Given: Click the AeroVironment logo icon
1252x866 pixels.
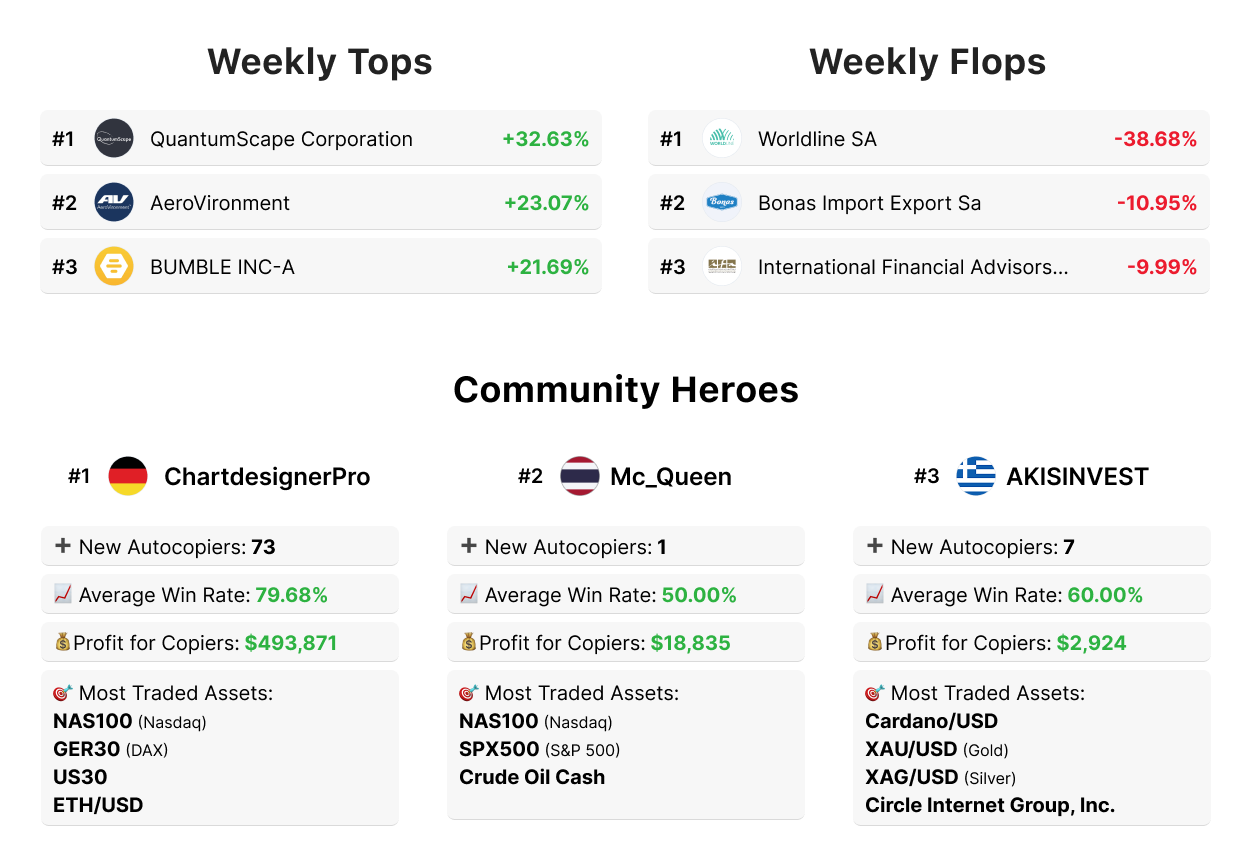Looking at the screenshot, I should tap(114, 203).
